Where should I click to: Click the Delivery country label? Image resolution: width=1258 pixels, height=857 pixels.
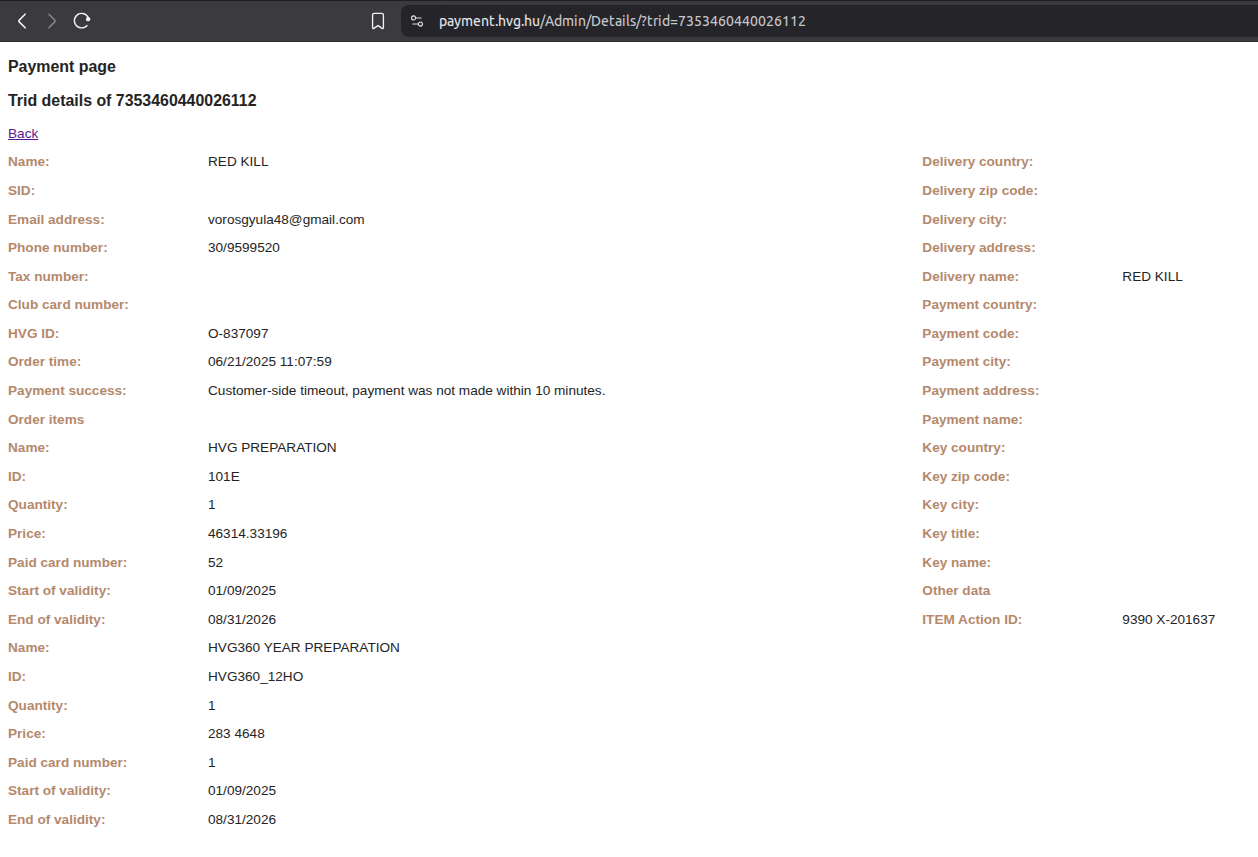[x=978, y=162]
